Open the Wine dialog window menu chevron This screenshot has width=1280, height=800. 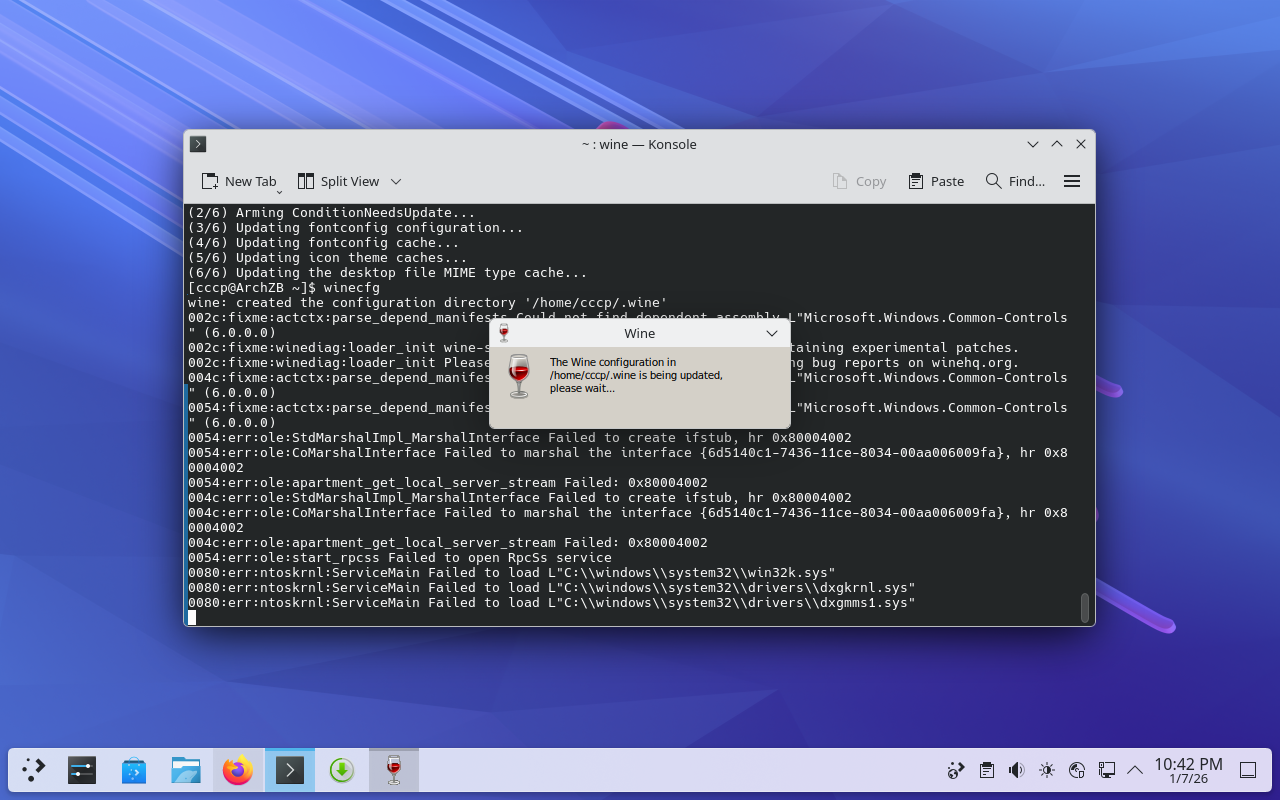772,333
